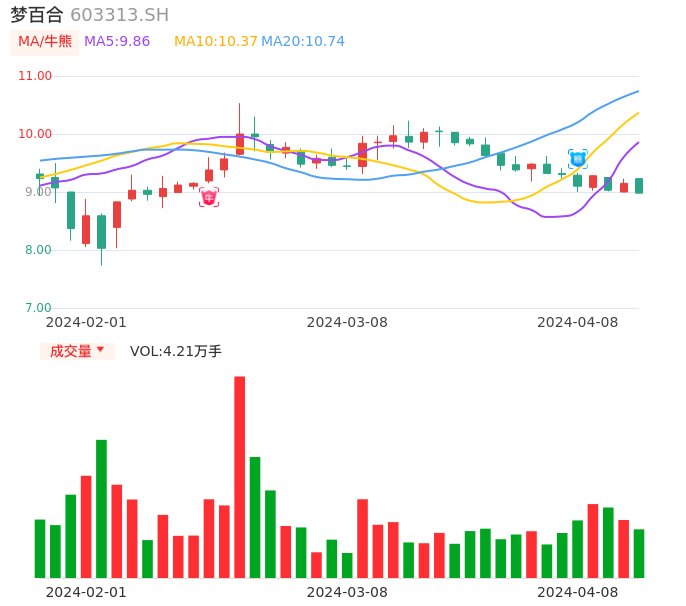
Task: Click the blue bear signal marker icon
Action: pyautogui.click(x=578, y=158)
